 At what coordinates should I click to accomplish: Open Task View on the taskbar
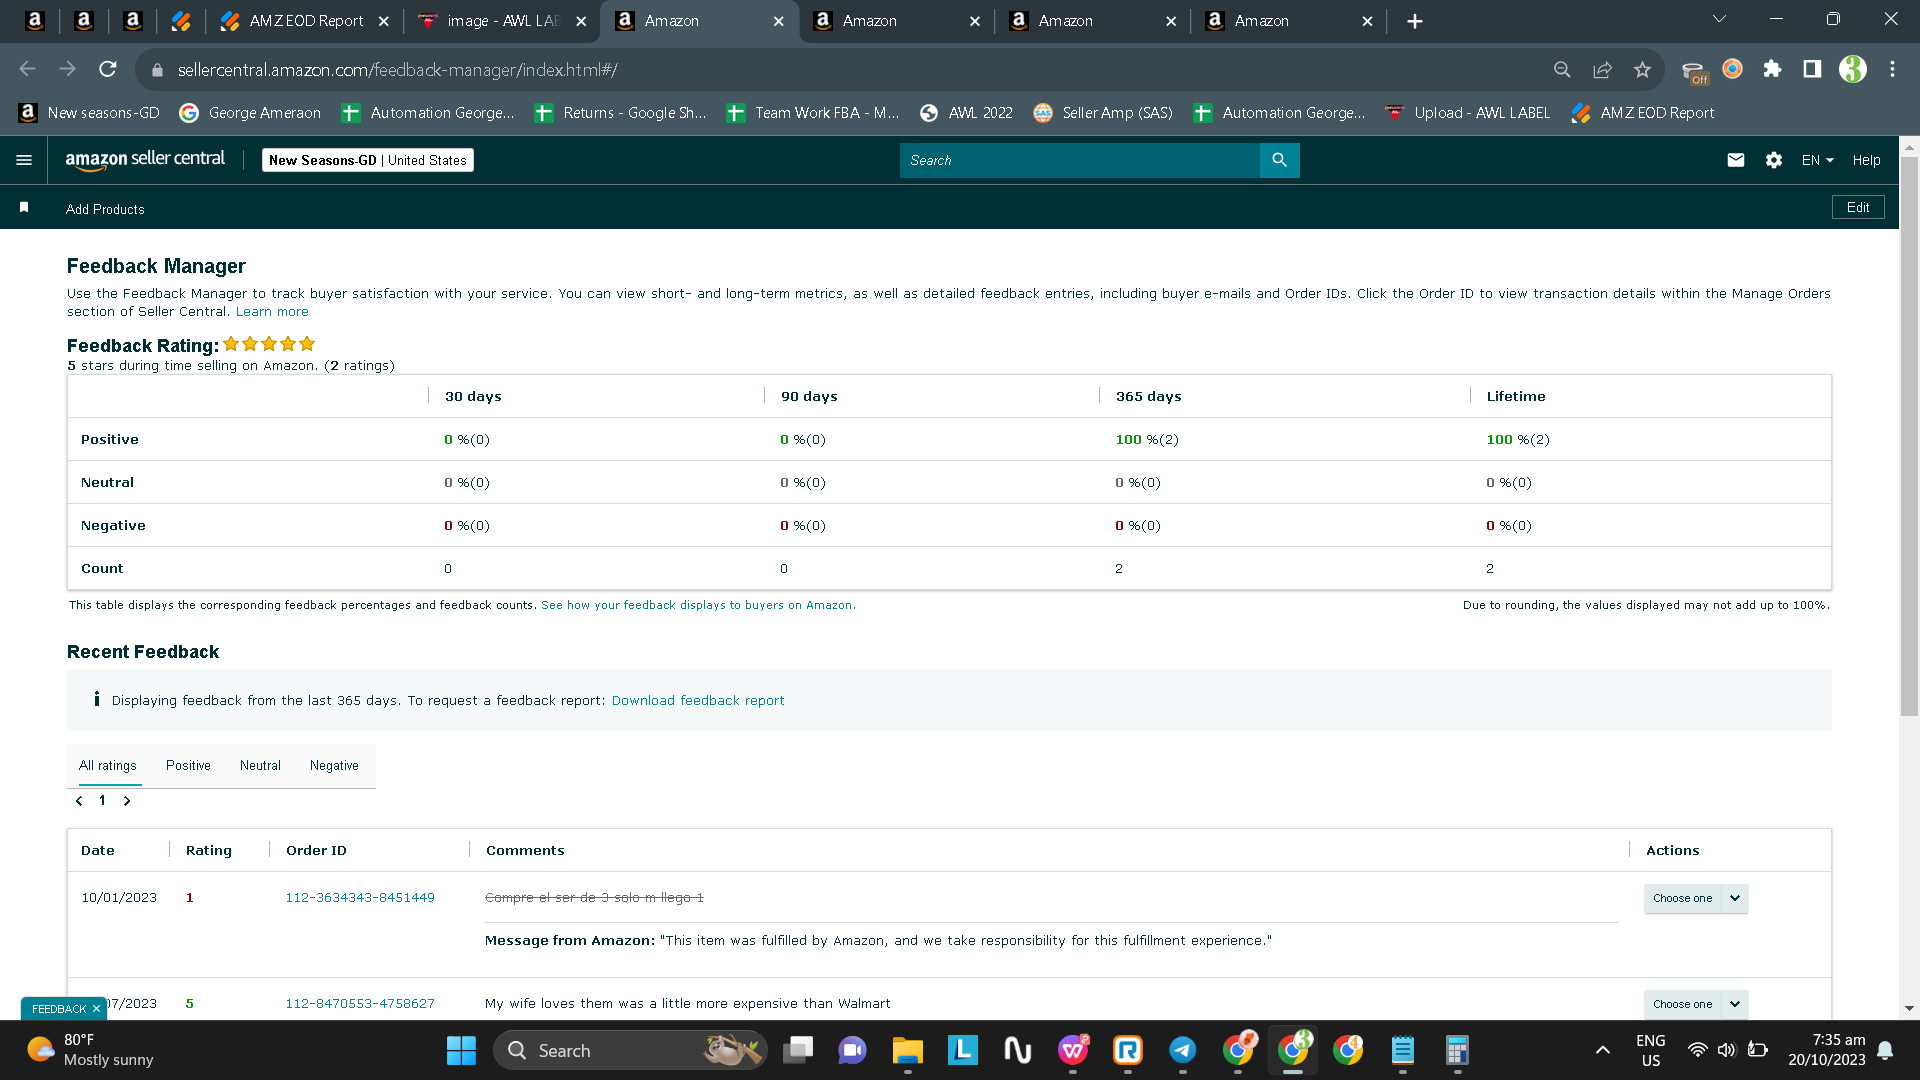click(x=797, y=1050)
